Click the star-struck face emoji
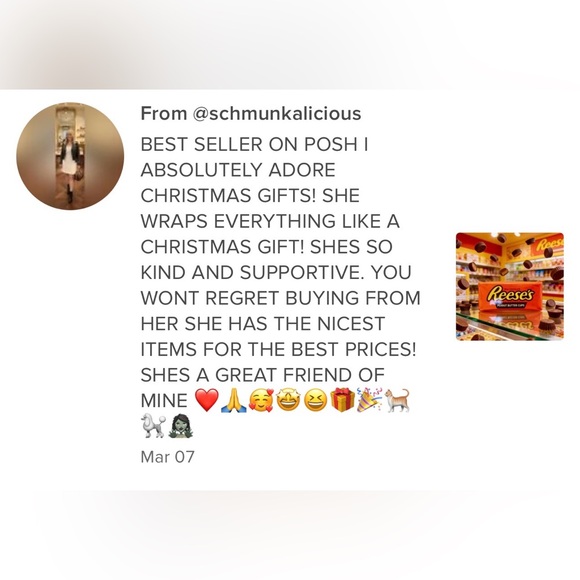Image resolution: width=580 pixels, height=580 pixels. 288,400
